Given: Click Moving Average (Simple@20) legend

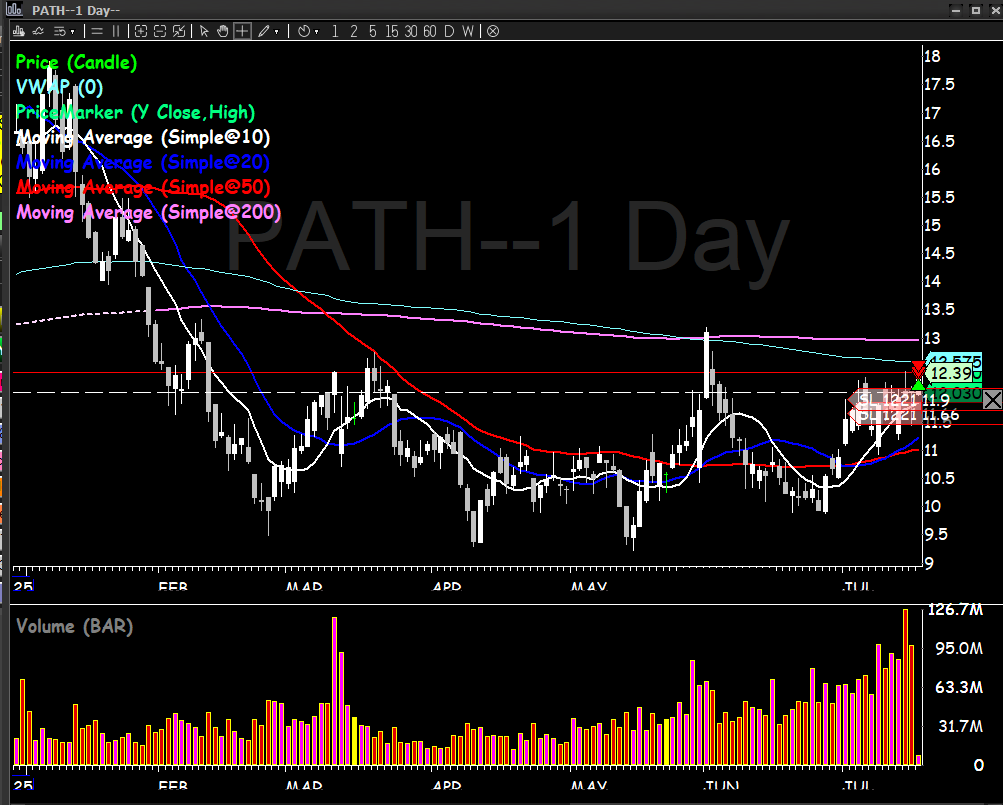Looking at the screenshot, I should click(143, 163).
